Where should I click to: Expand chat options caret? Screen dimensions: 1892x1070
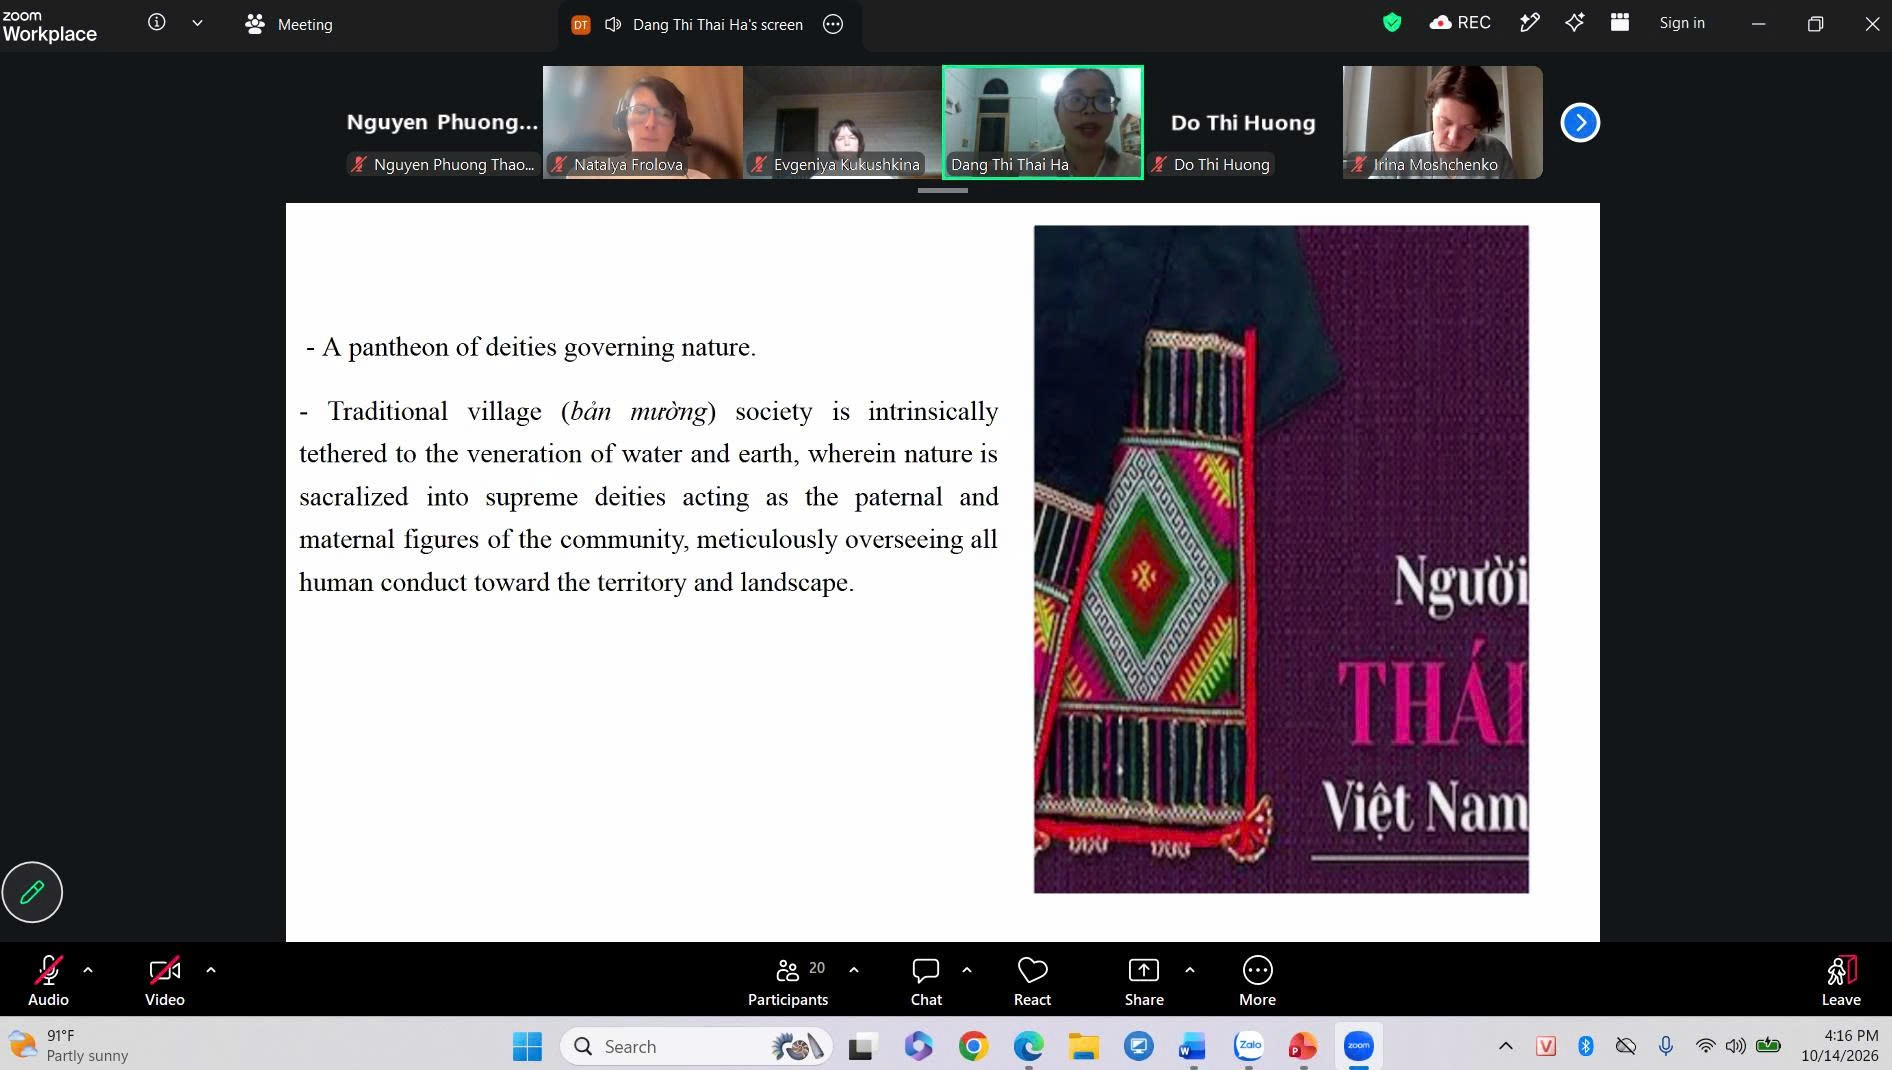pos(967,970)
